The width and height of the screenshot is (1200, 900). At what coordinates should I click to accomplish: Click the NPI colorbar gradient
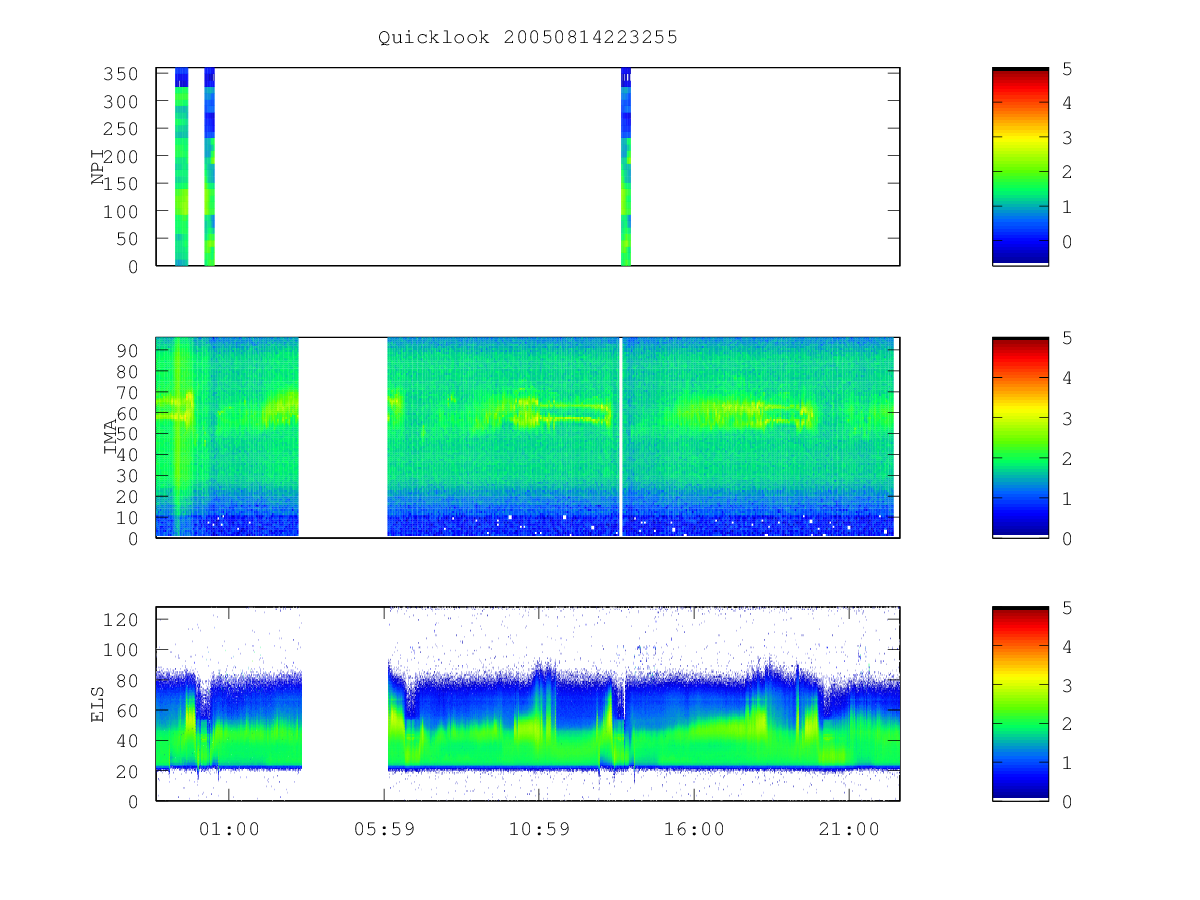pos(1020,166)
